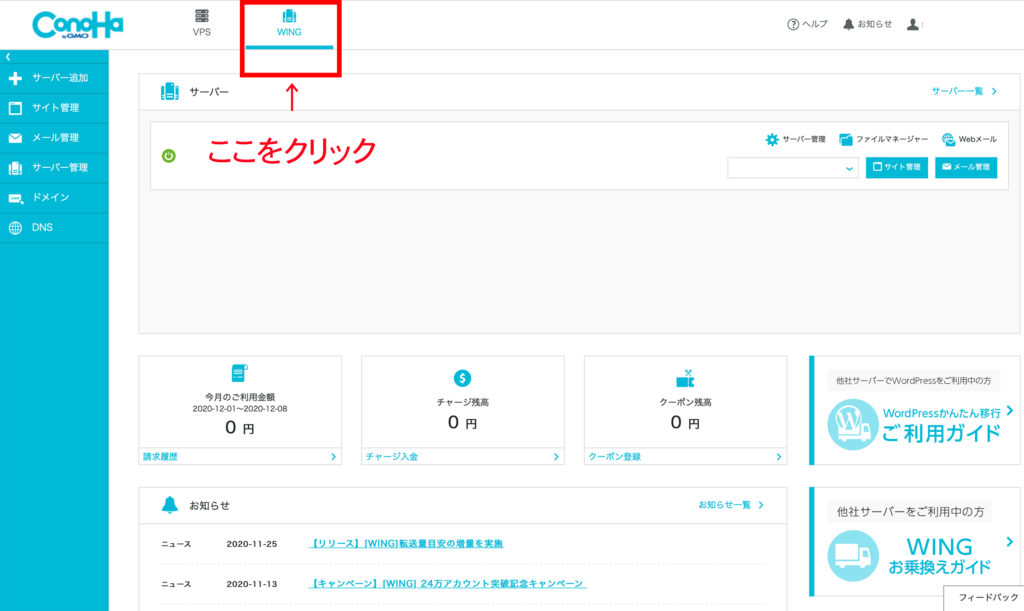Click the dollar icon above チャージ残高
The image size is (1024, 611).
coord(462,378)
